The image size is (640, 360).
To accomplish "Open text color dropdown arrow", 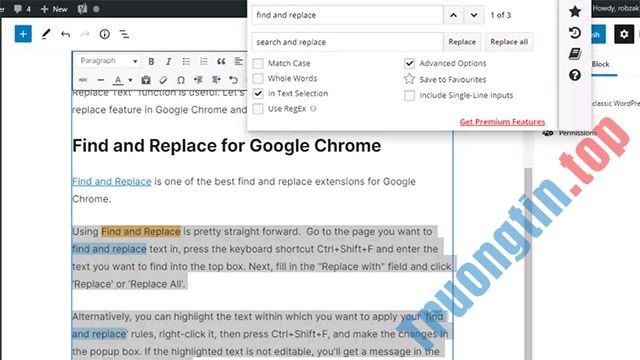I will tap(130, 80).
